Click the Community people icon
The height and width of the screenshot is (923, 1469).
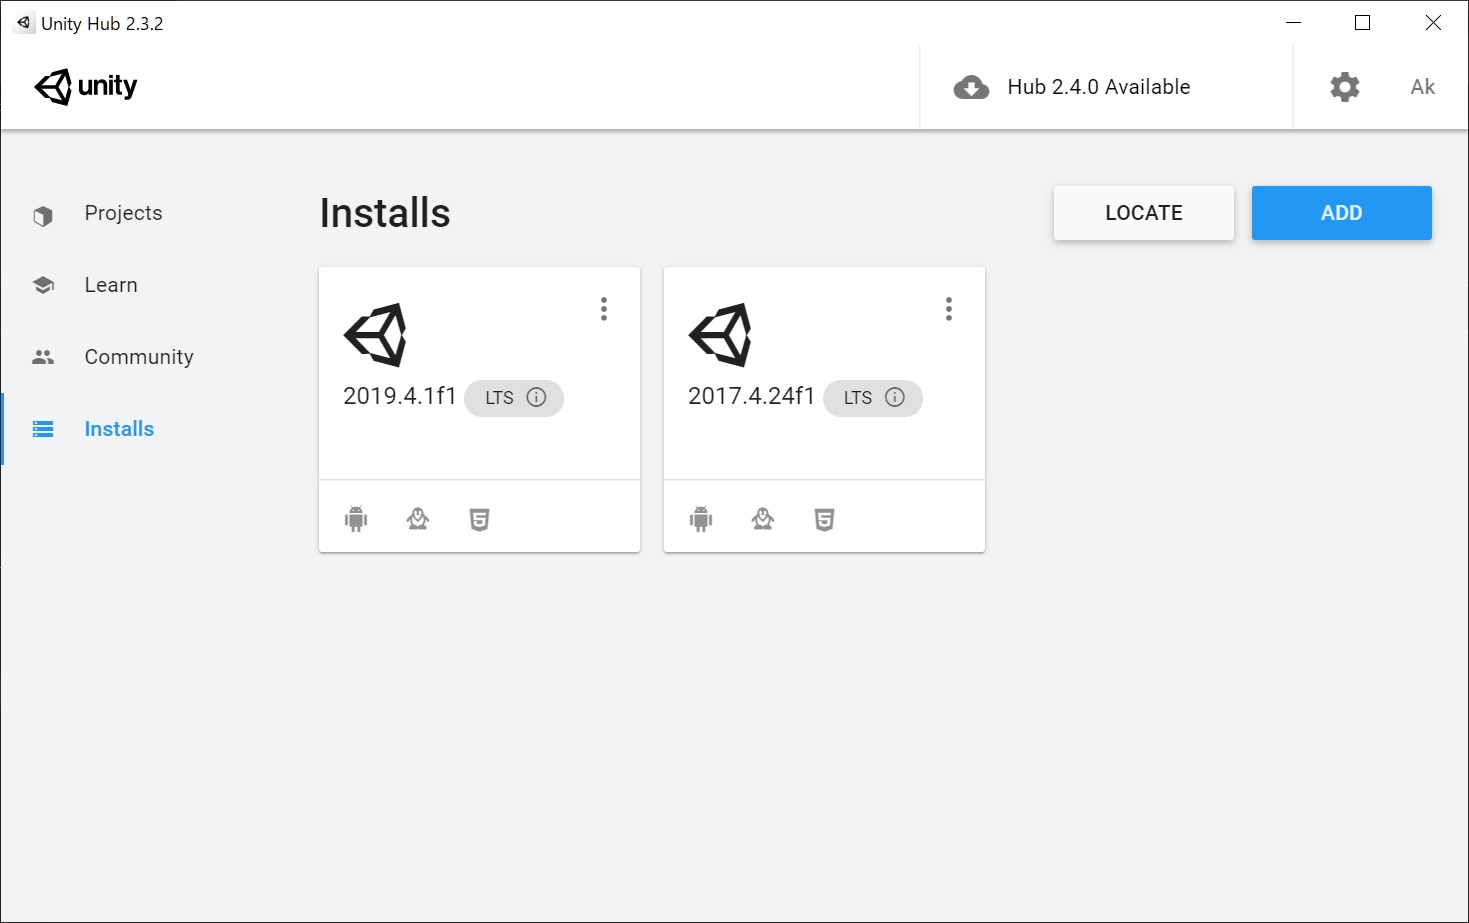click(x=43, y=357)
